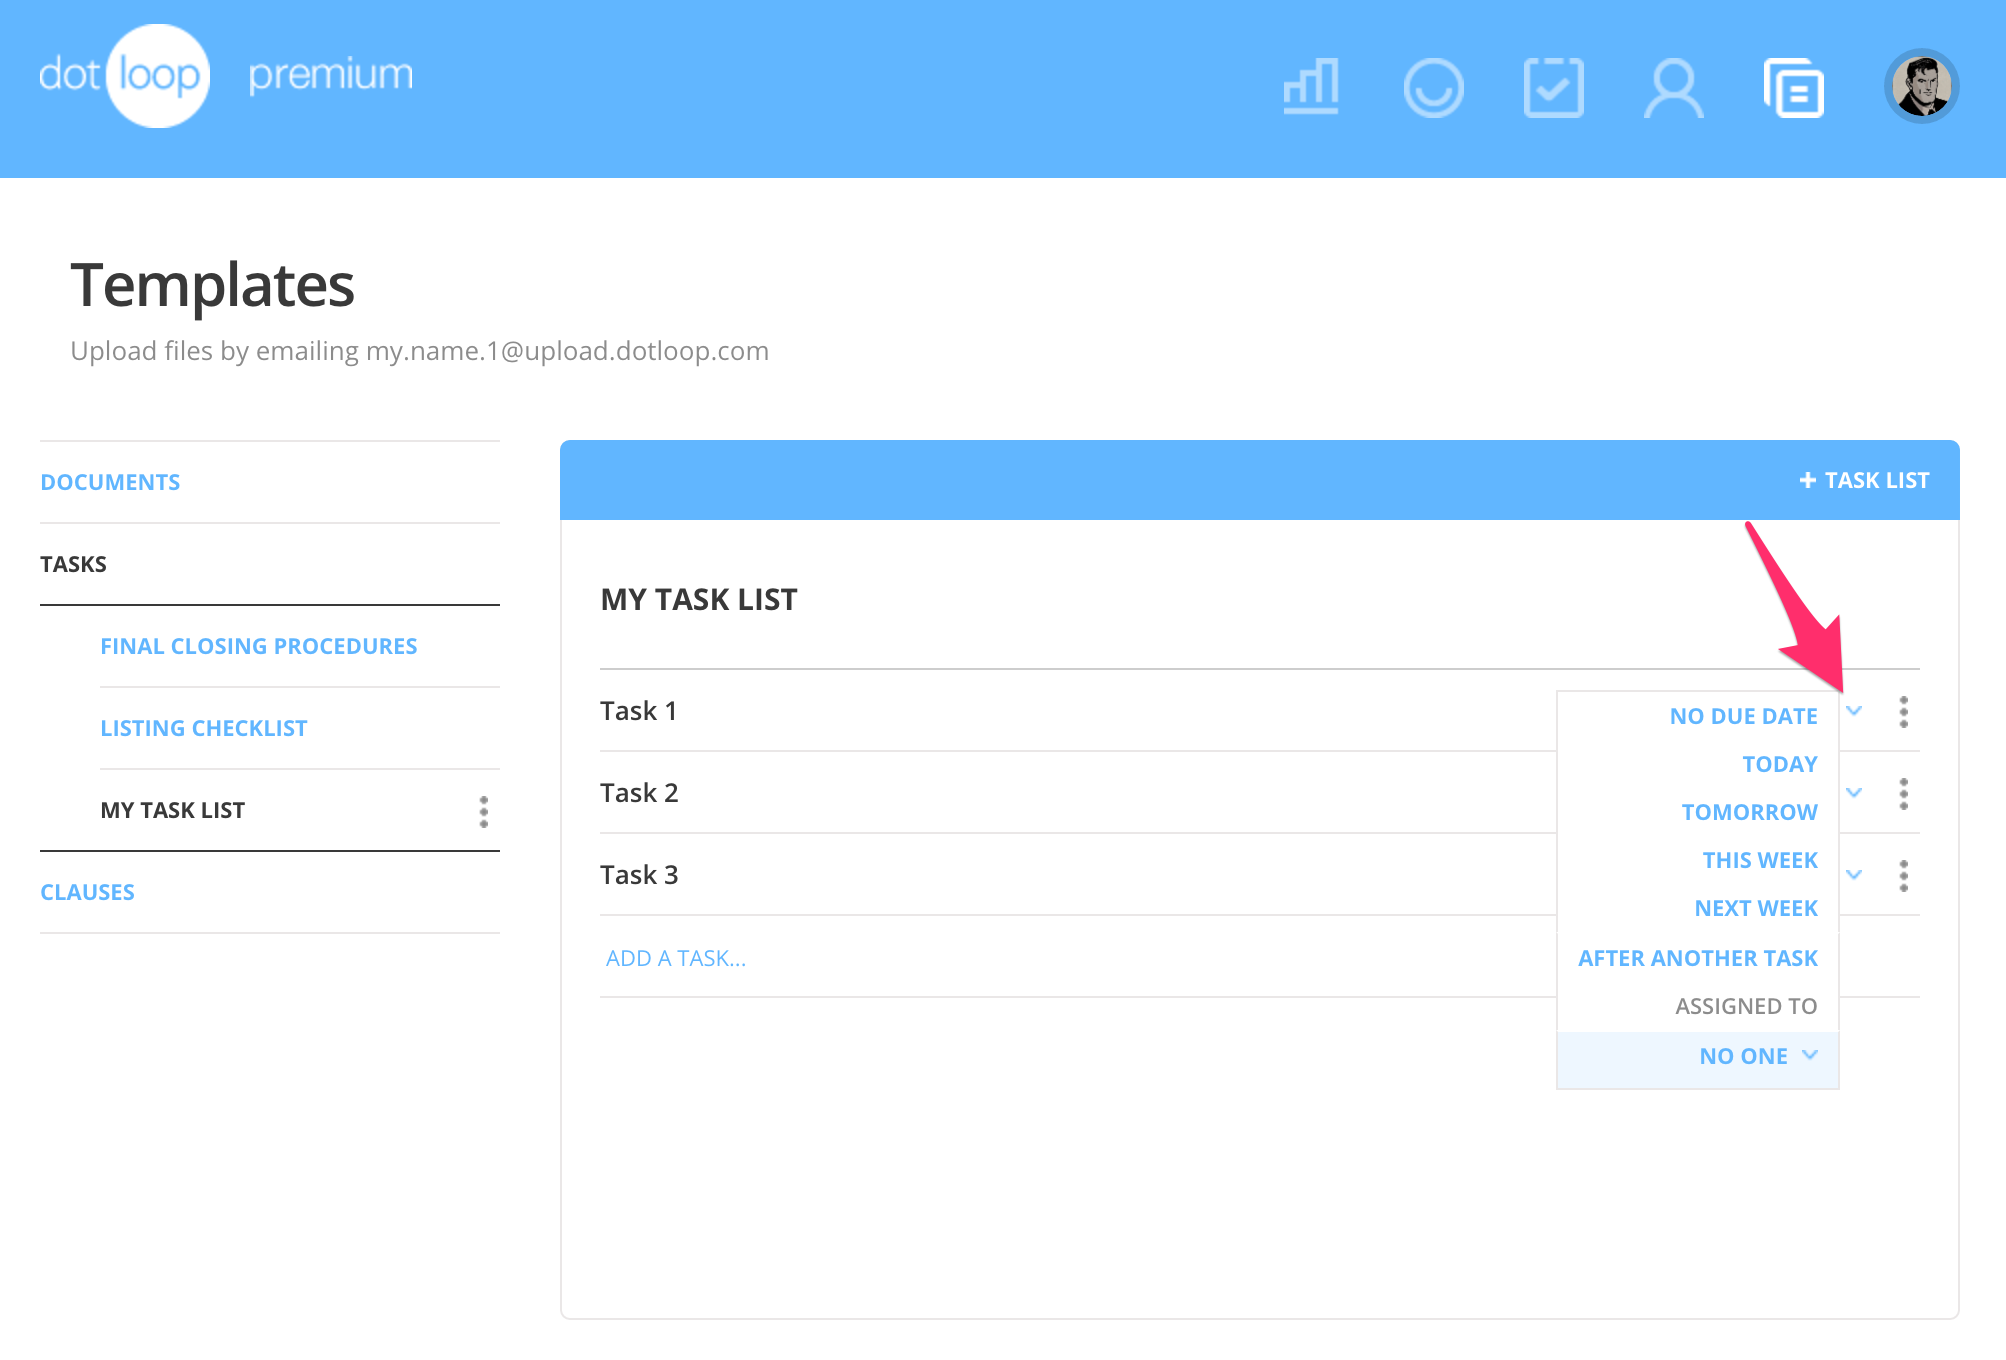
Task: Collapse Task 1 due date chevron
Action: pos(1854,711)
